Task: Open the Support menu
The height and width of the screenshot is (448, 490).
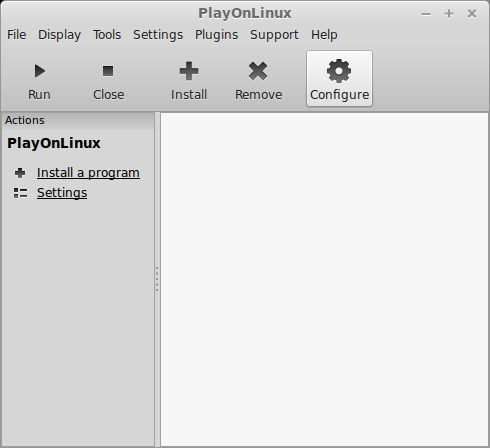Action: pyautogui.click(x=274, y=35)
